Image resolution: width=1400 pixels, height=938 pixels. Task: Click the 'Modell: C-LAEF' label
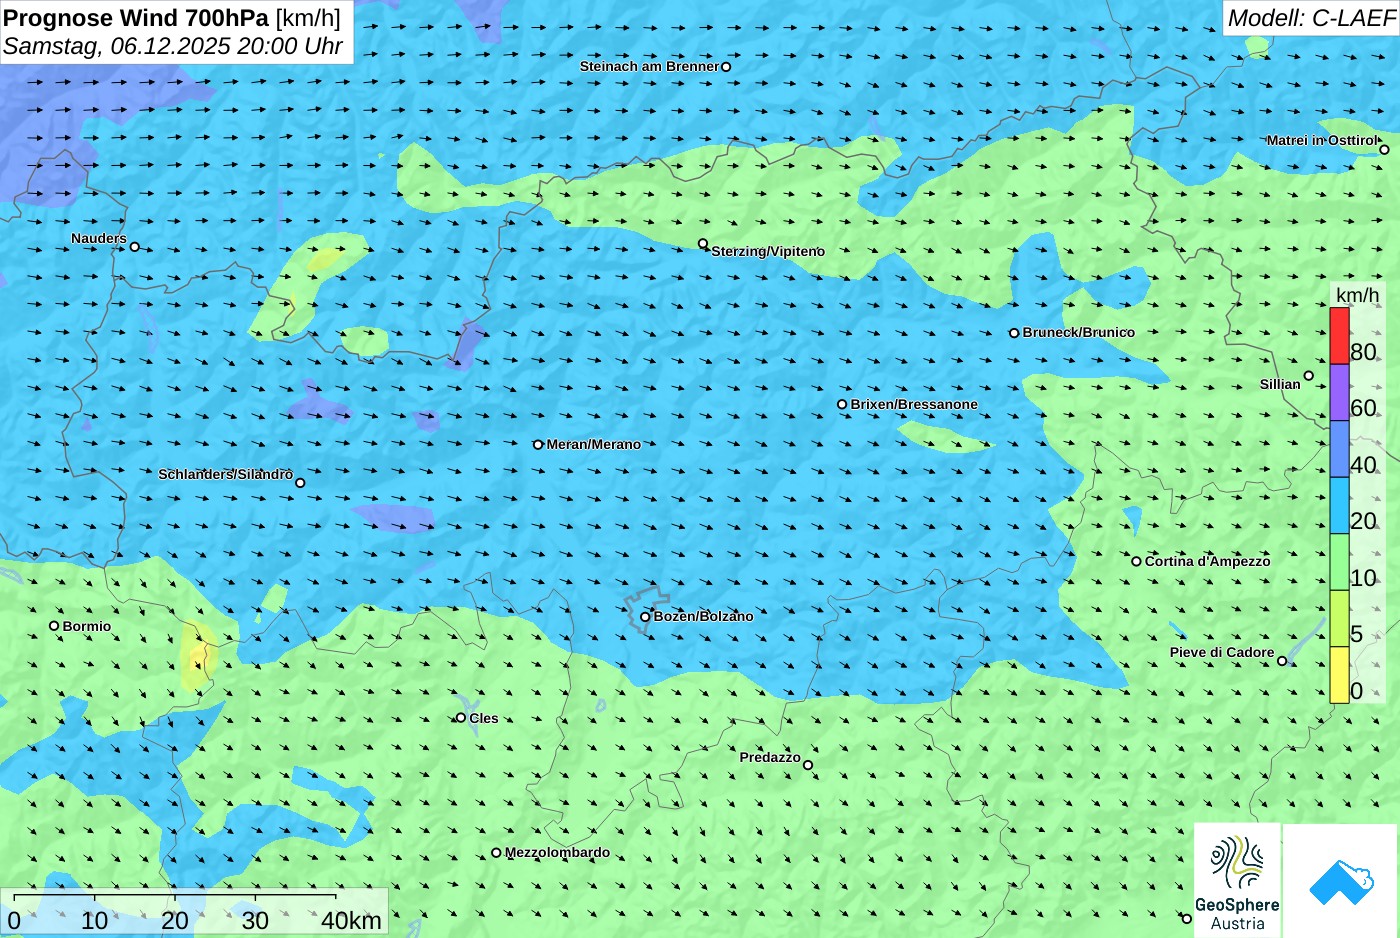coord(1311,18)
